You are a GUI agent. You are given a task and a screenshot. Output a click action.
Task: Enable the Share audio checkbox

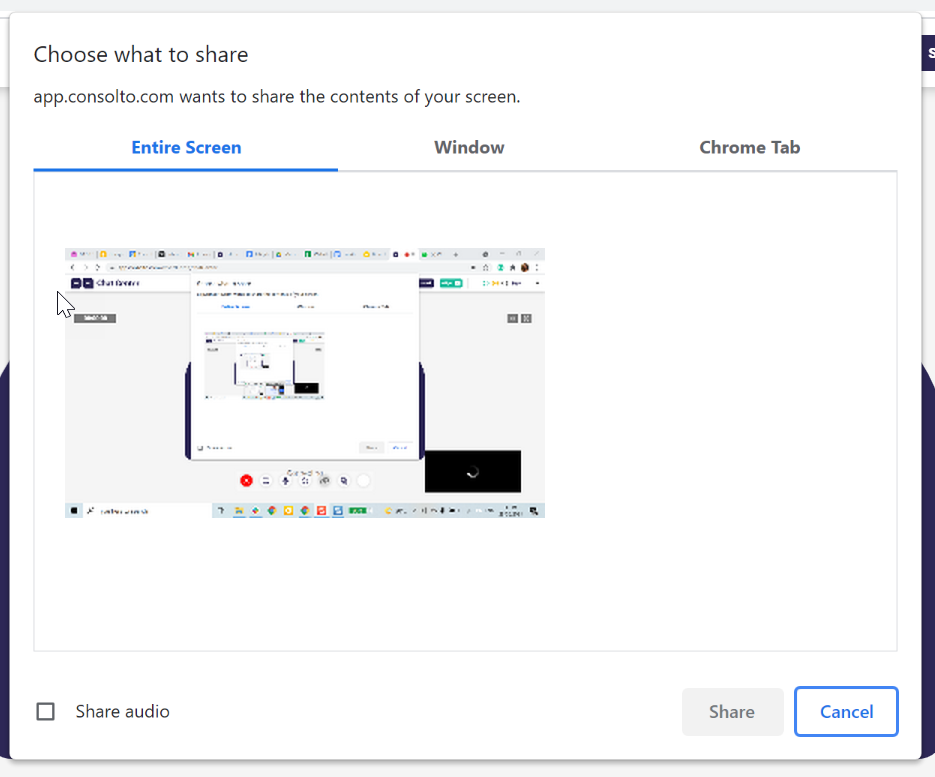(x=45, y=711)
